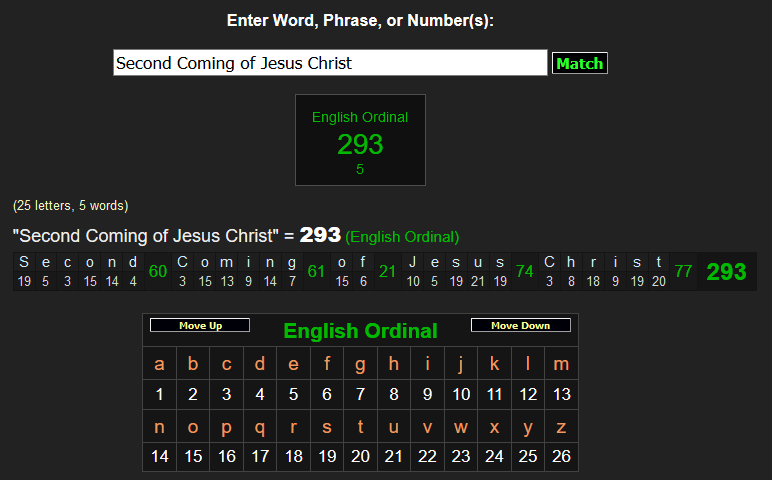
Task: Click letter 'm' in the cipher chart
Action: (x=561, y=364)
